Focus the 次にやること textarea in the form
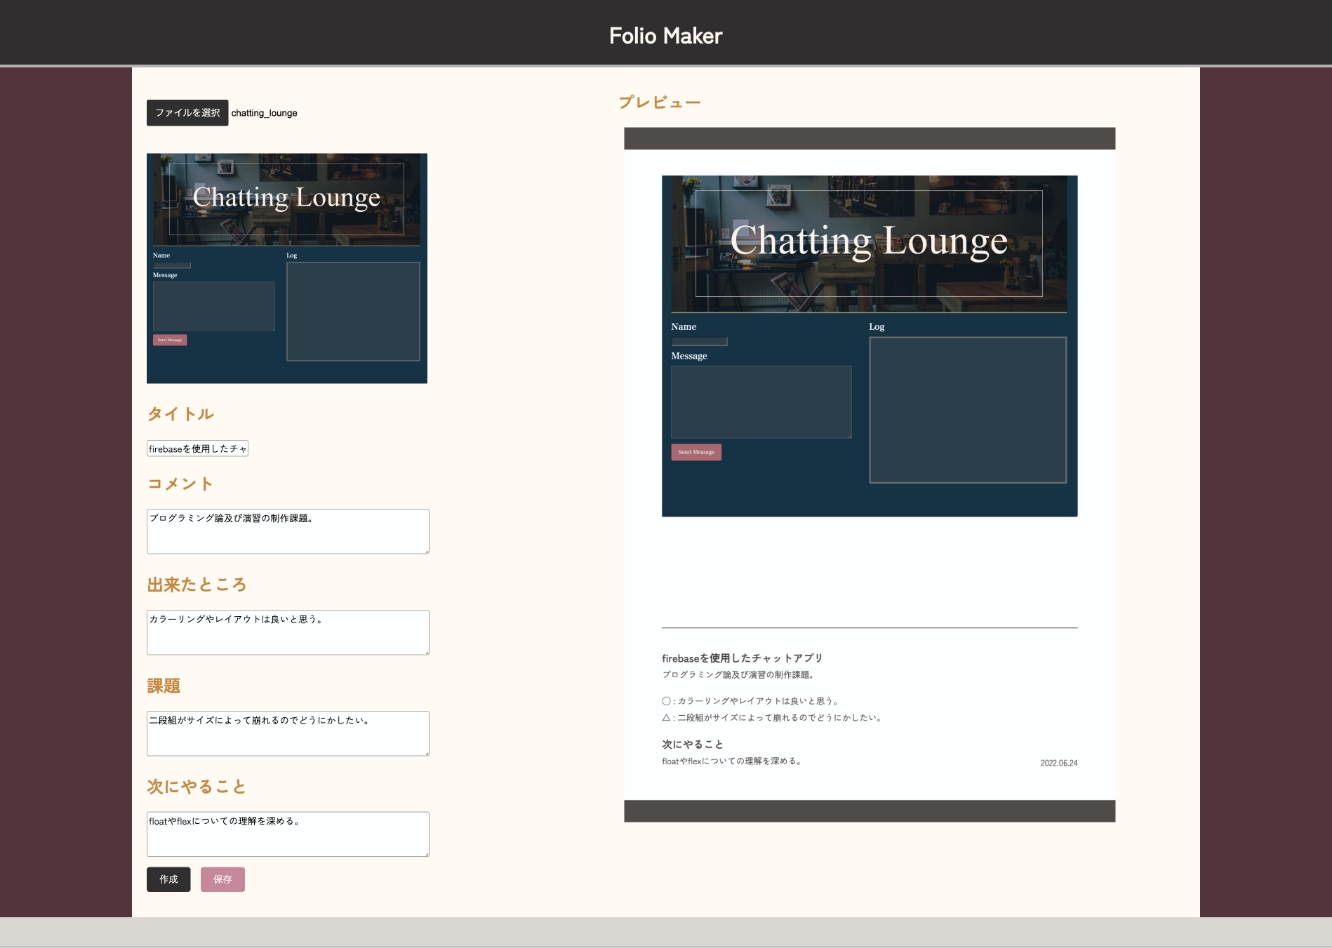The width and height of the screenshot is (1332, 948). tap(287, 833)
